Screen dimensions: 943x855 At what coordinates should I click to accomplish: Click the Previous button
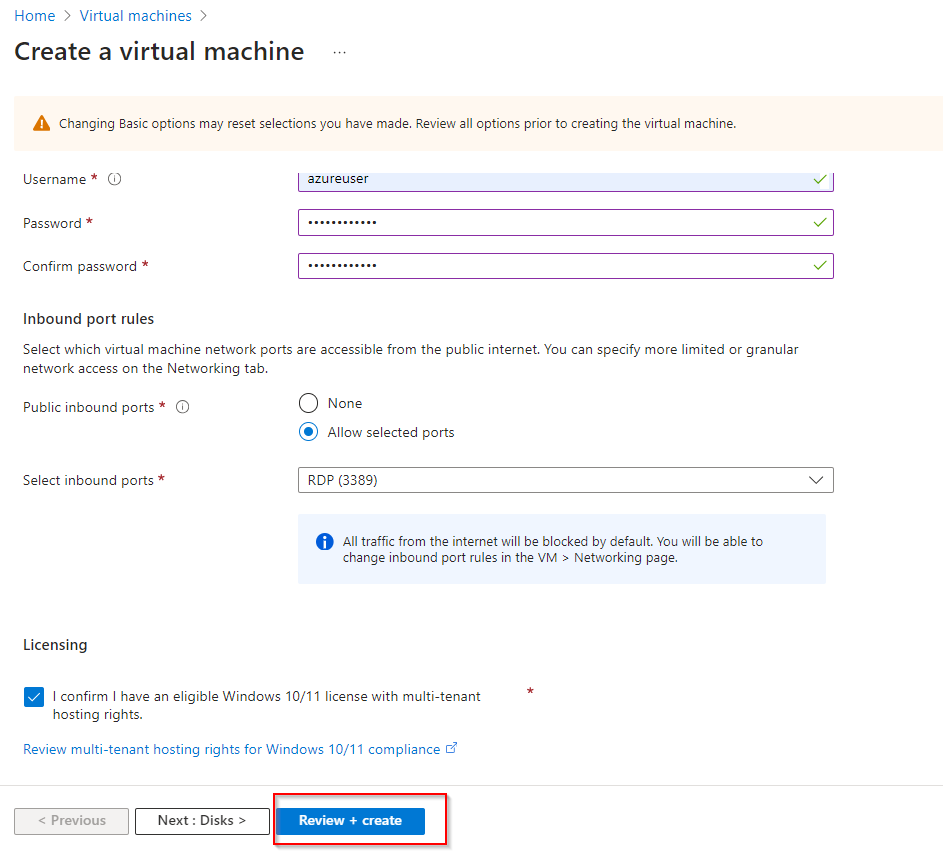pos(72,821)
